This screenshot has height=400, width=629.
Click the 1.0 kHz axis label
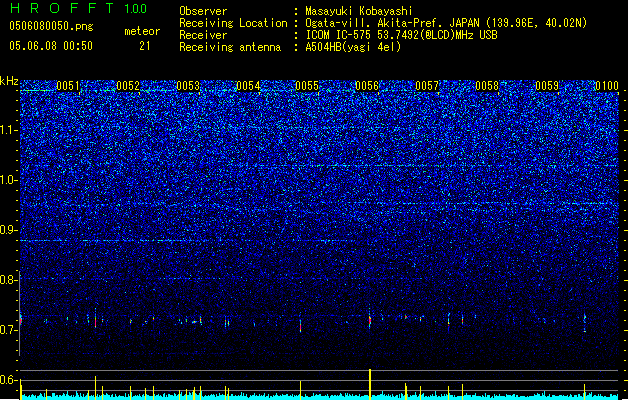click(8, 180)
